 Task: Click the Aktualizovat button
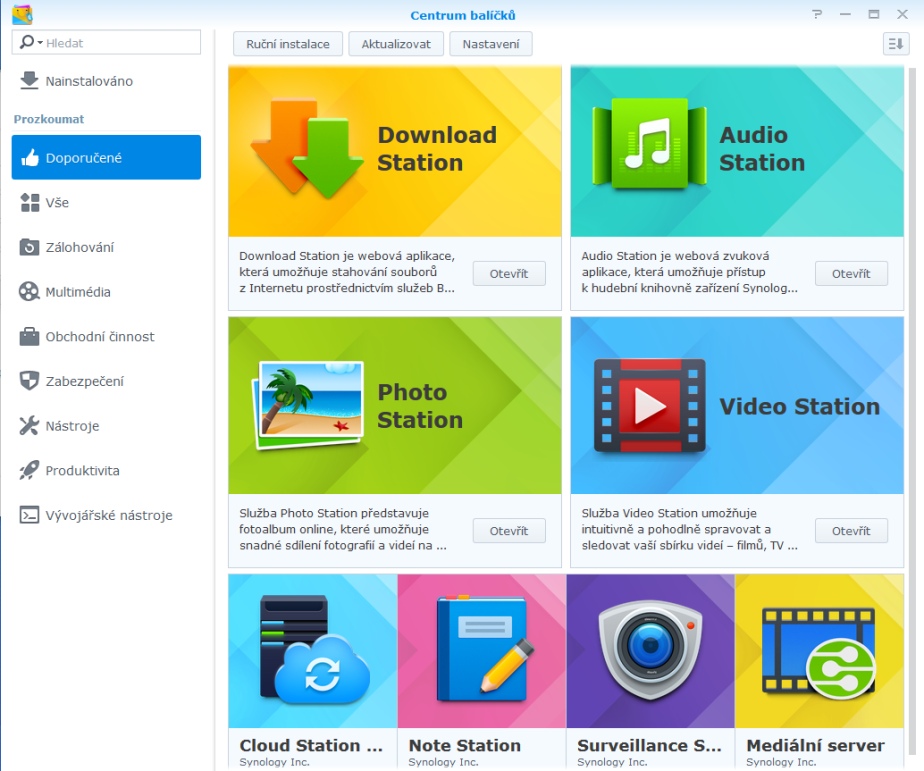point(396,44)
